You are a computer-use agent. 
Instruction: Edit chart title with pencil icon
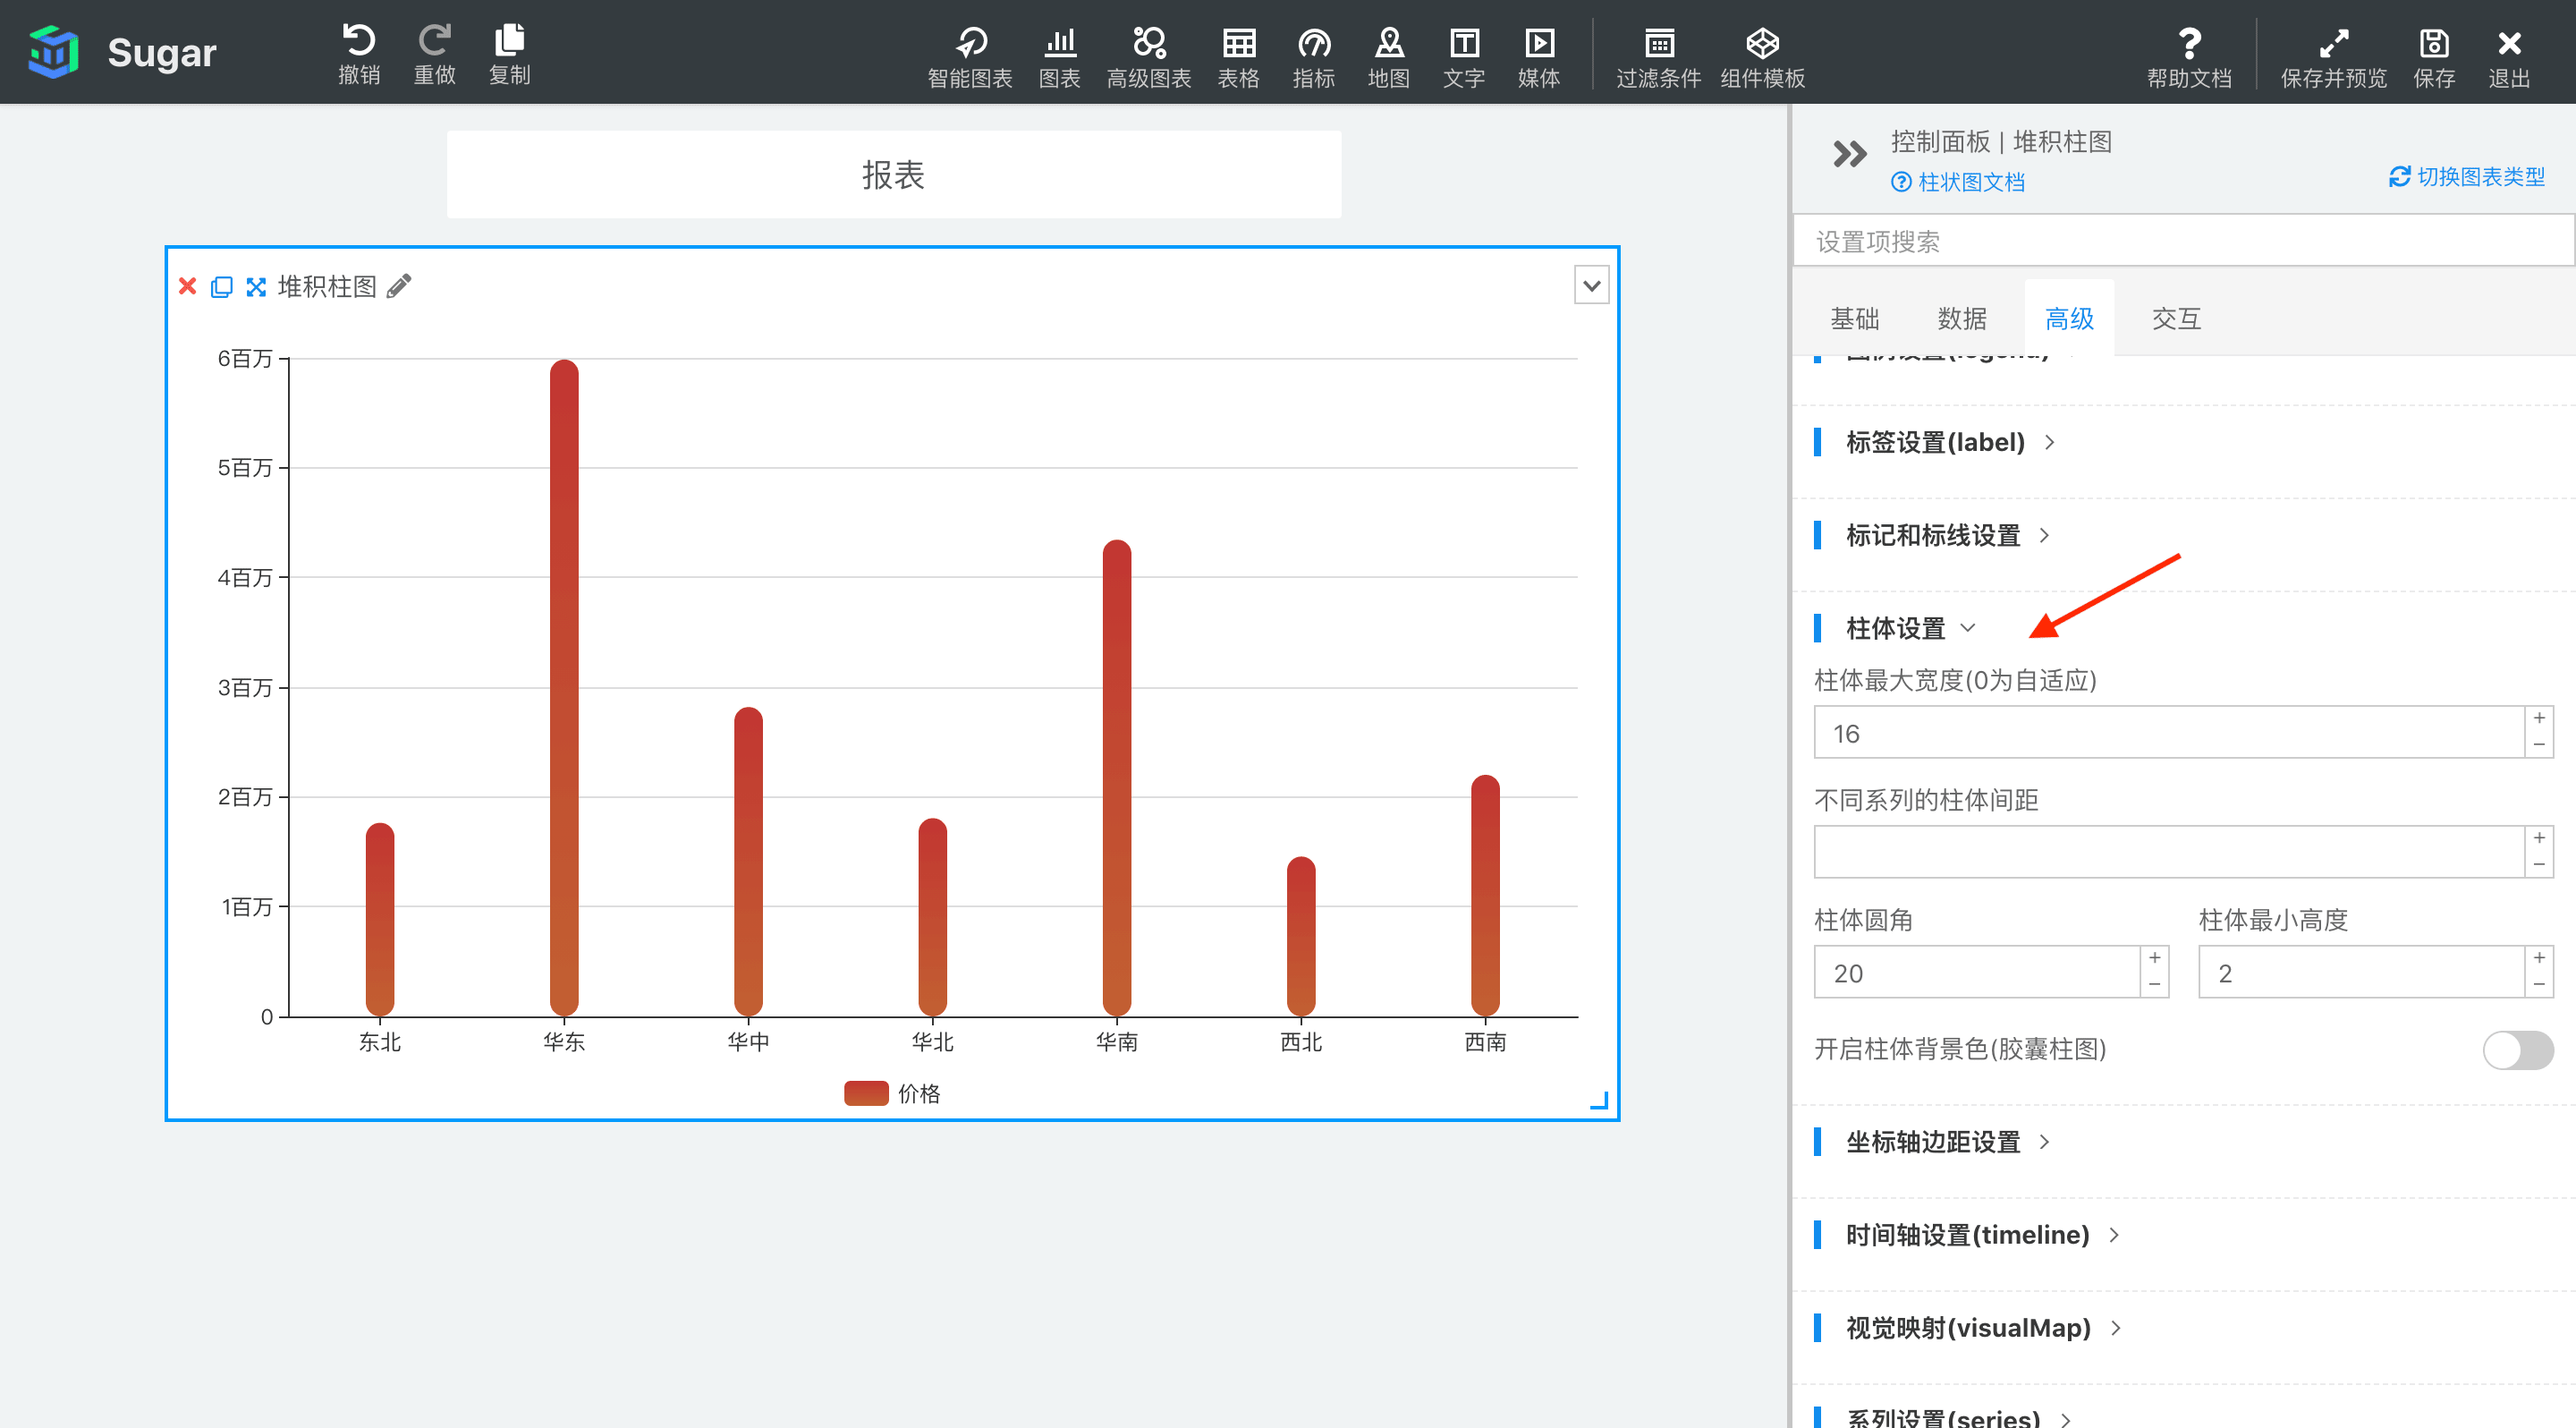(399, 287)
